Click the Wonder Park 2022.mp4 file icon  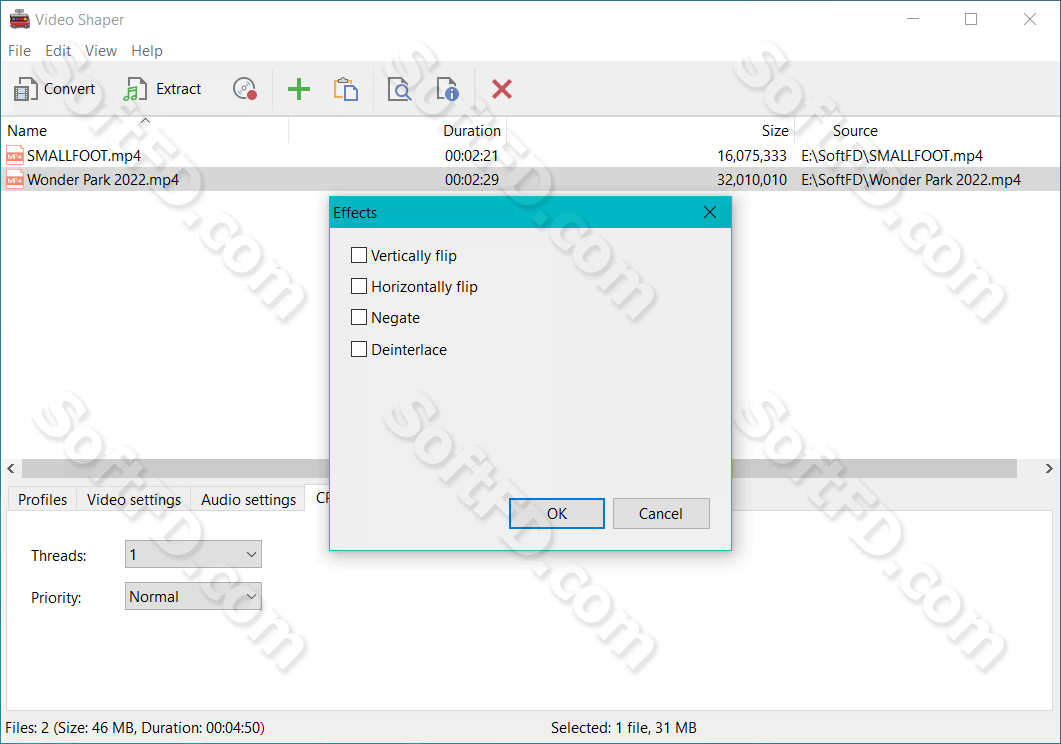15,180
